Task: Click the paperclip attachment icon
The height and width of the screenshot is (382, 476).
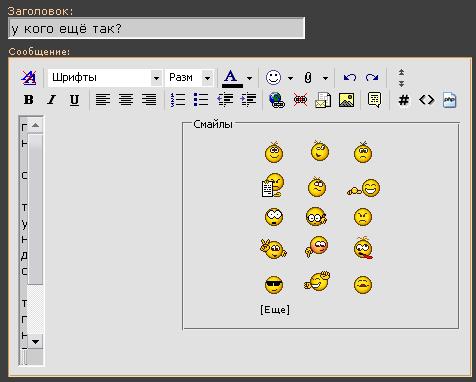Action: [308, 78]
